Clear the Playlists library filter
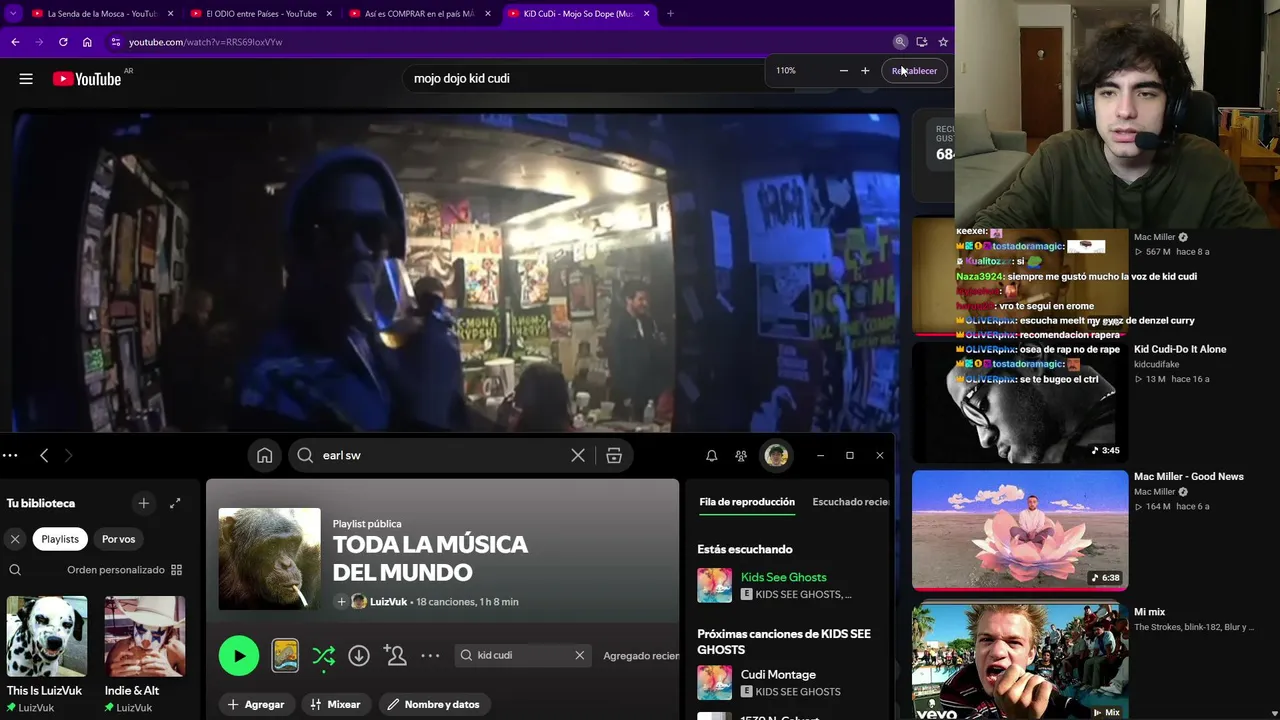This screenshot has height=720, width=1280. [x=15, y=539]
